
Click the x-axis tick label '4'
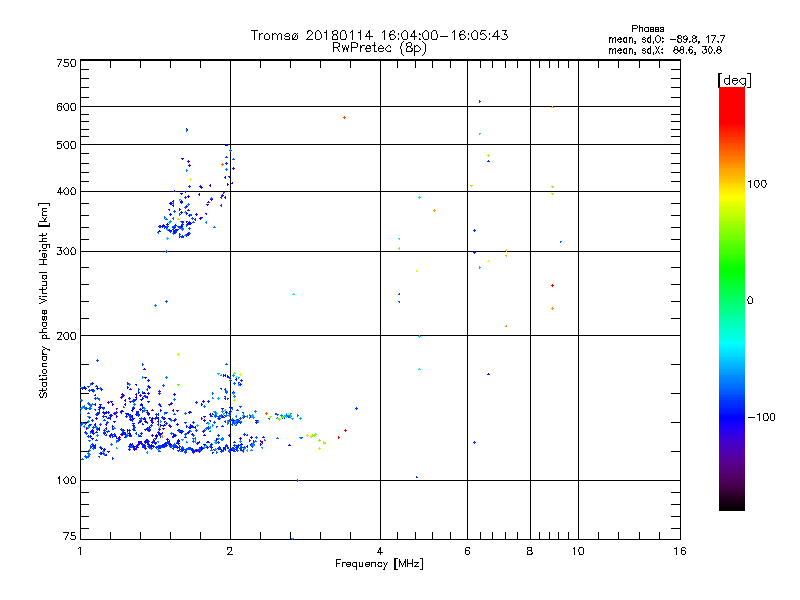pyautogui.click(x=380, y=551)
